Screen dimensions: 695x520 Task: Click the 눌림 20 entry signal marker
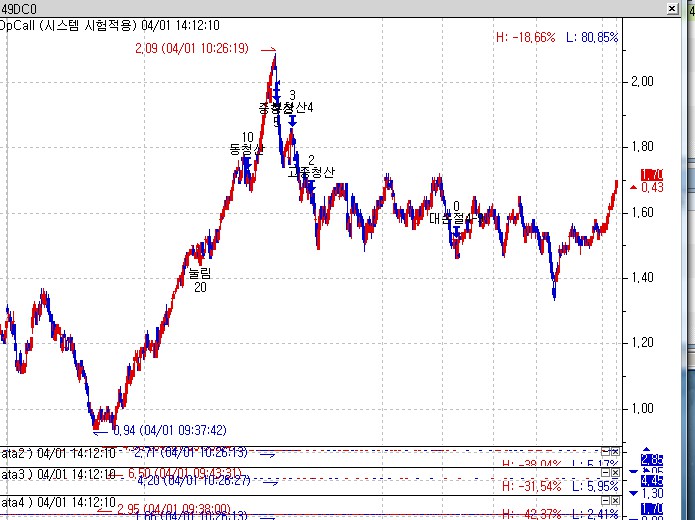200,279
